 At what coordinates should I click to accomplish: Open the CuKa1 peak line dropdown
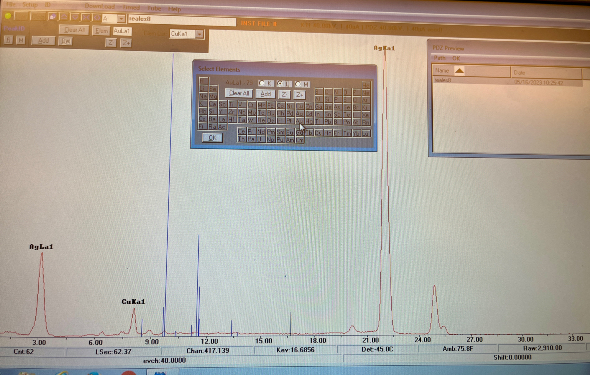(199, 34)
